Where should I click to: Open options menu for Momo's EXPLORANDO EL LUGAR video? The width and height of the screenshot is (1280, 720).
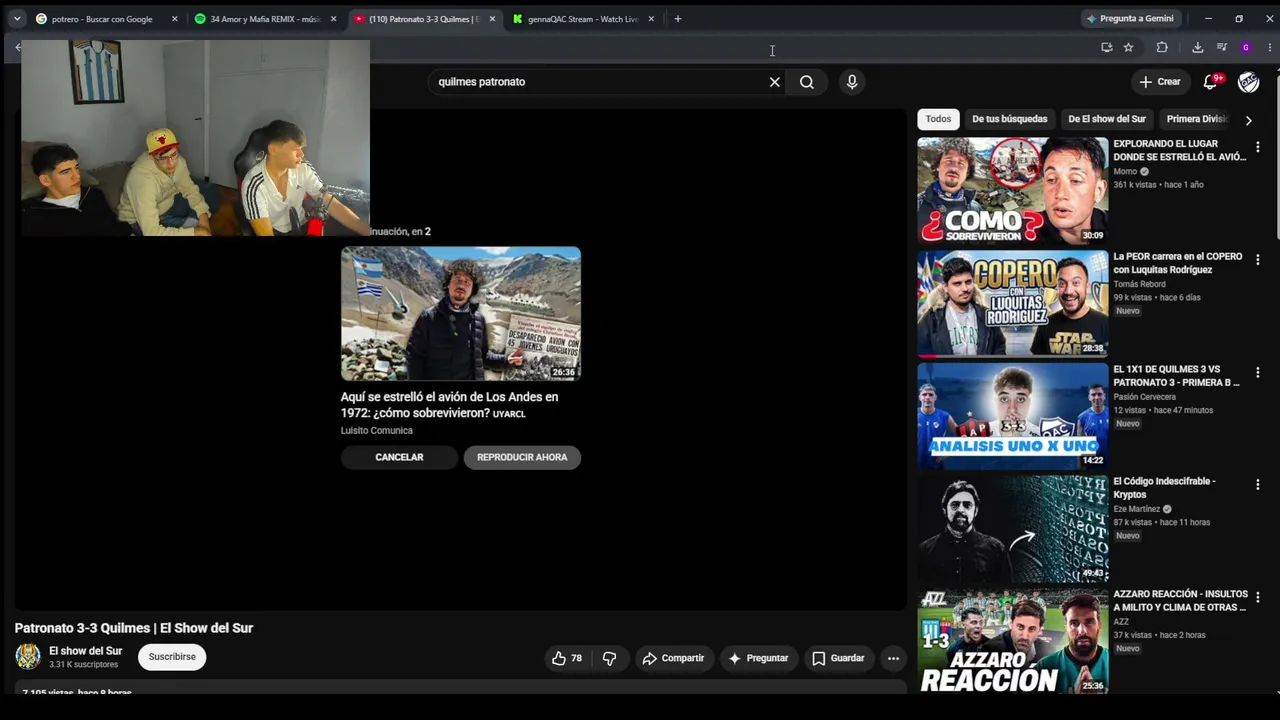click(1258, 147)
